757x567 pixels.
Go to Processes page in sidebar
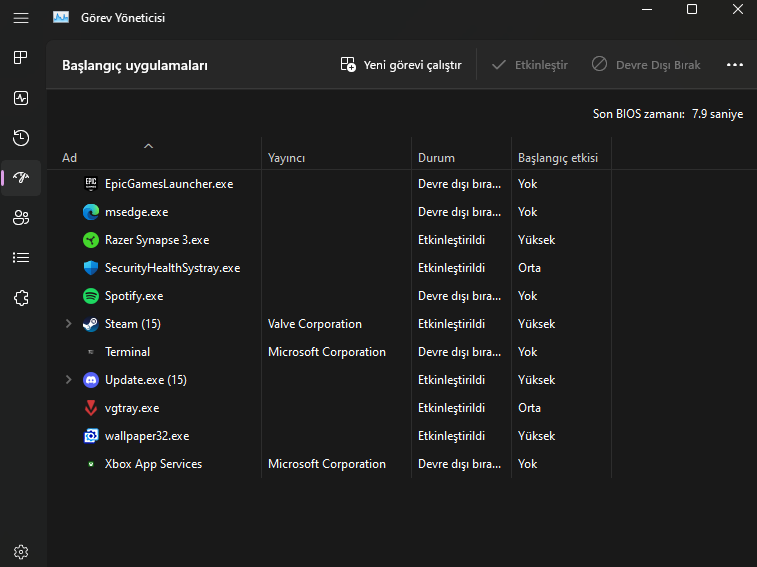20,57
